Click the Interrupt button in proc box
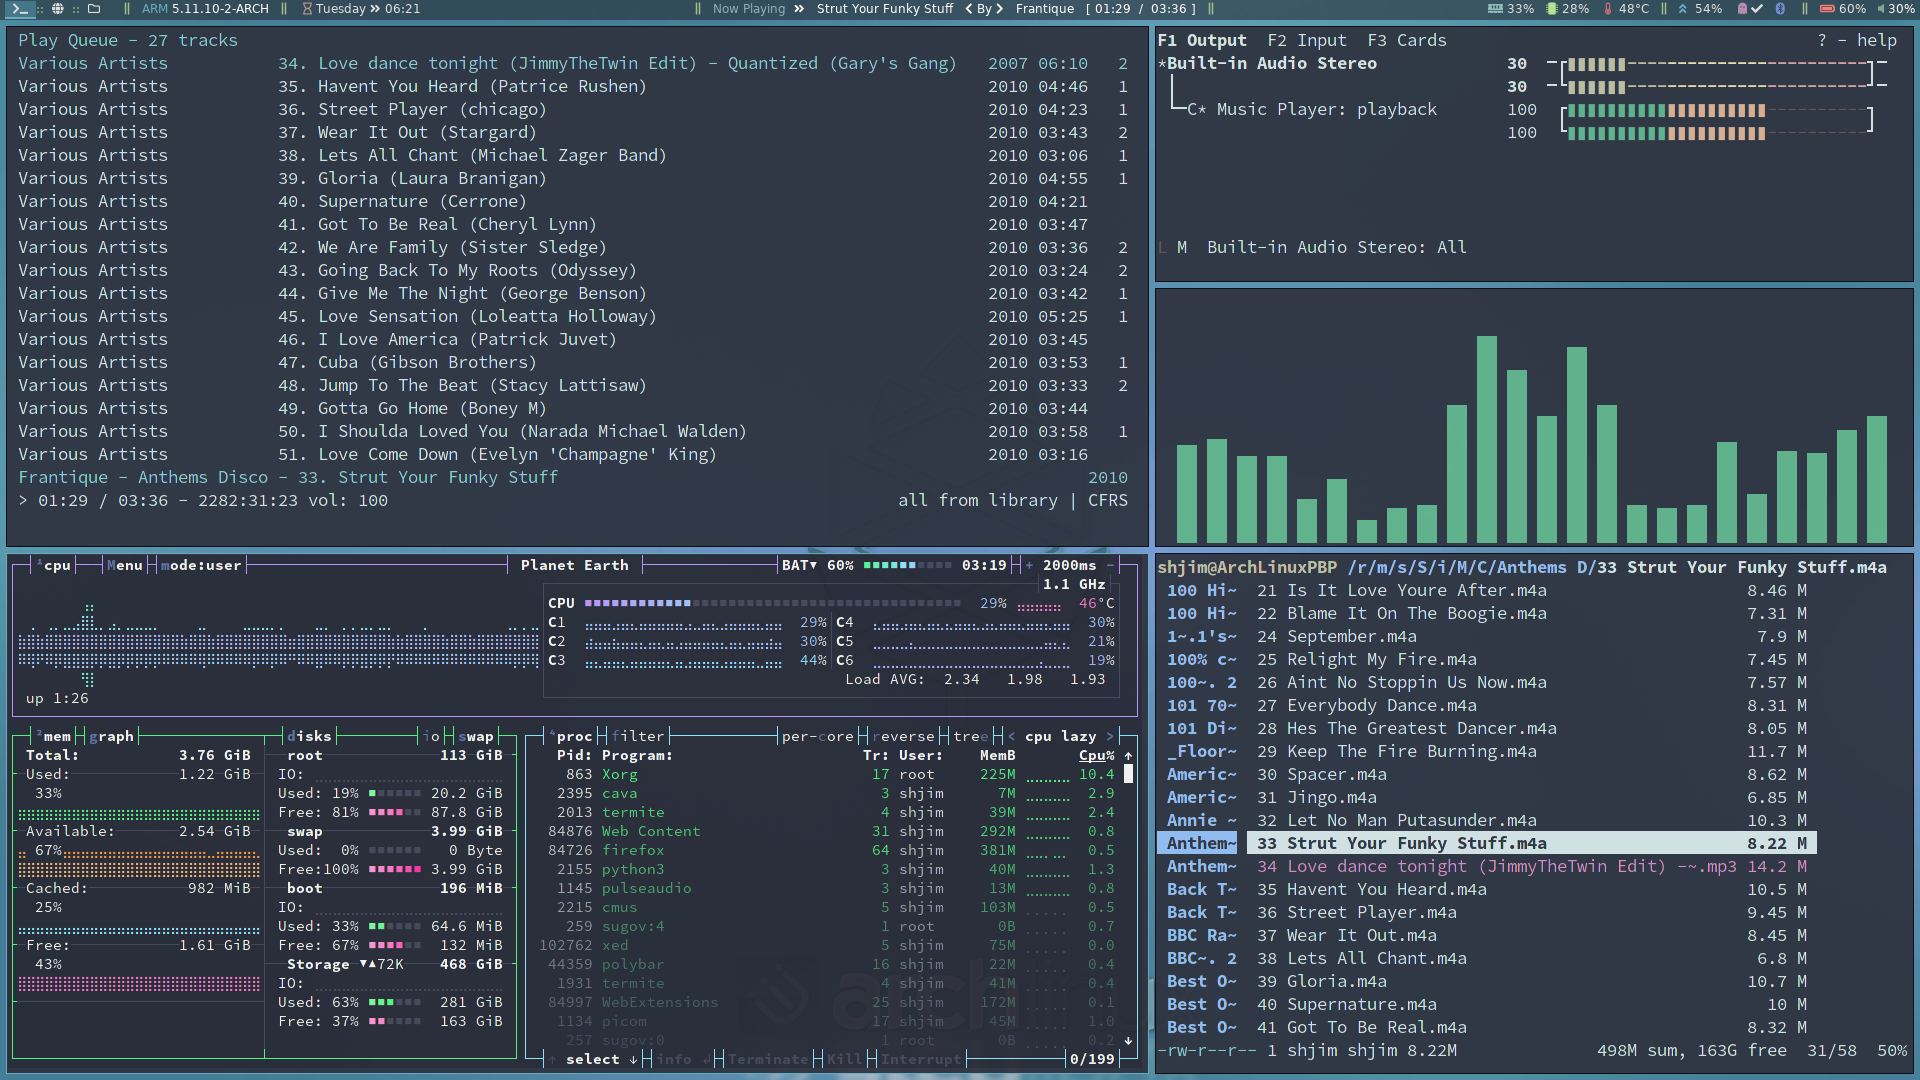 (921, 1060)
